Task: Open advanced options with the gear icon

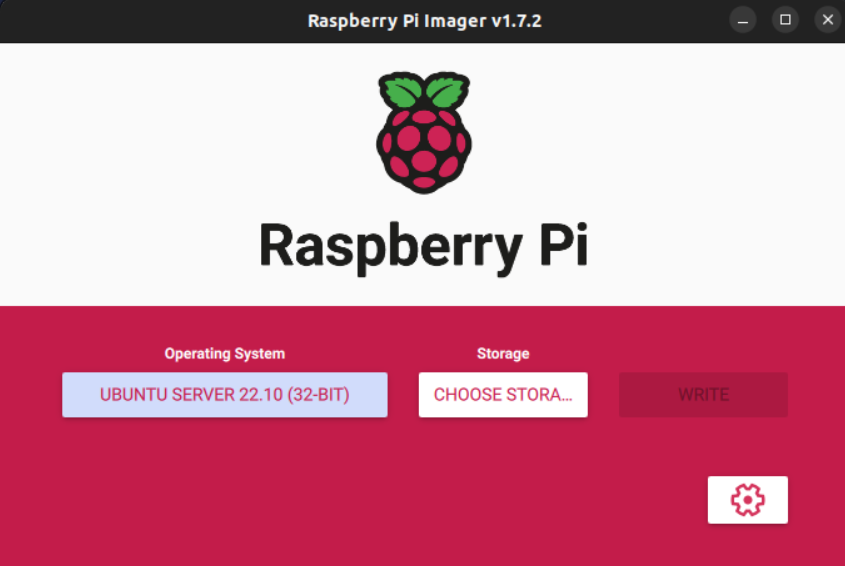Action: 747,500
